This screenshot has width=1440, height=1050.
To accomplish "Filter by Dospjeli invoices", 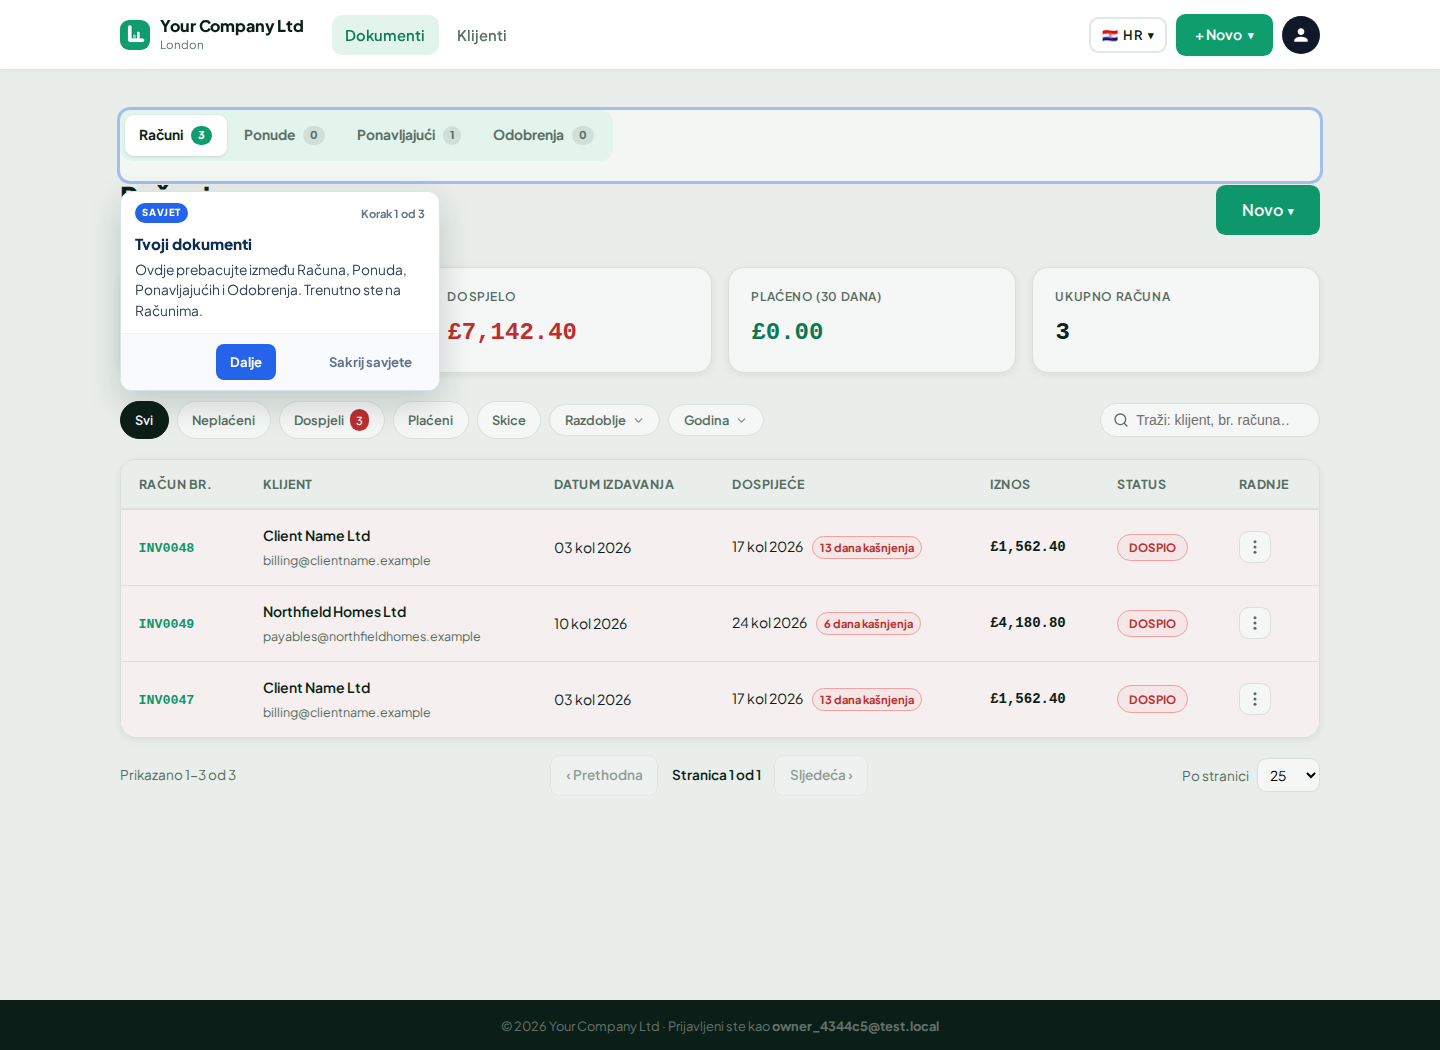I will (x=331, y=420).
